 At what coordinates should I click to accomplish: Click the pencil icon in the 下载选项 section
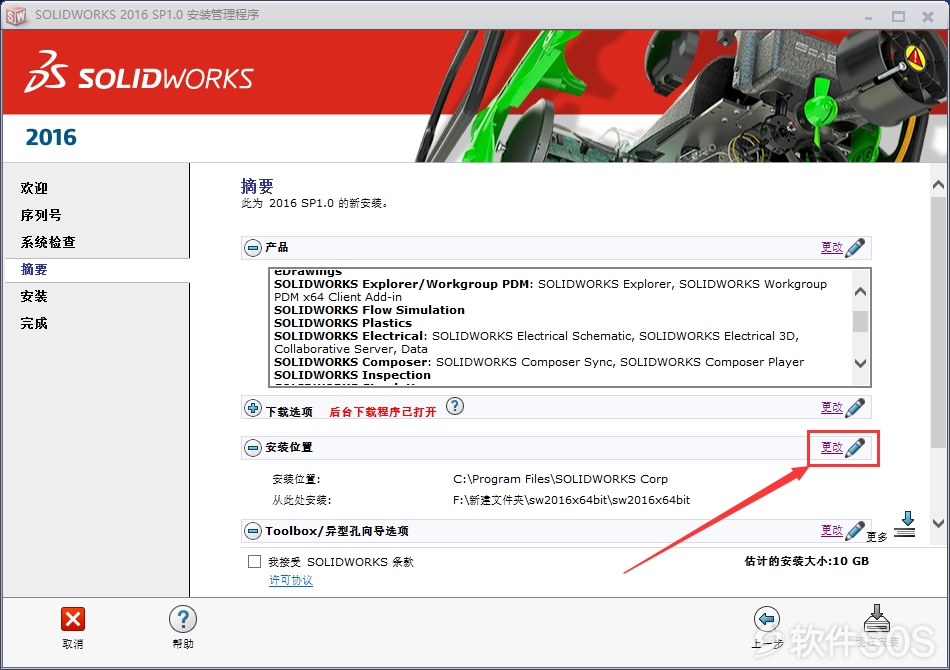(855, 407)
